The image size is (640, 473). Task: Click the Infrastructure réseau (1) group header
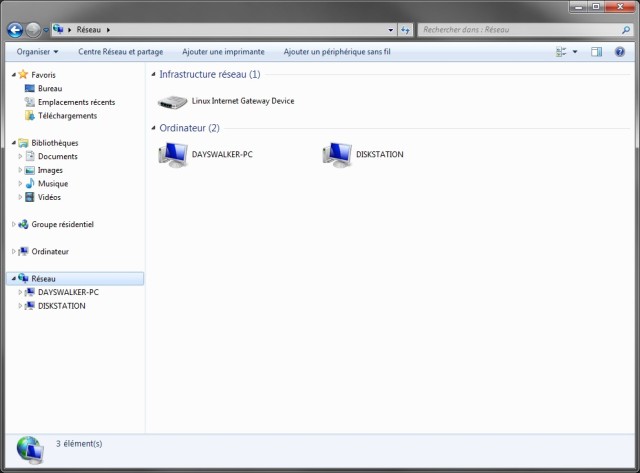(x=210, y=74)
